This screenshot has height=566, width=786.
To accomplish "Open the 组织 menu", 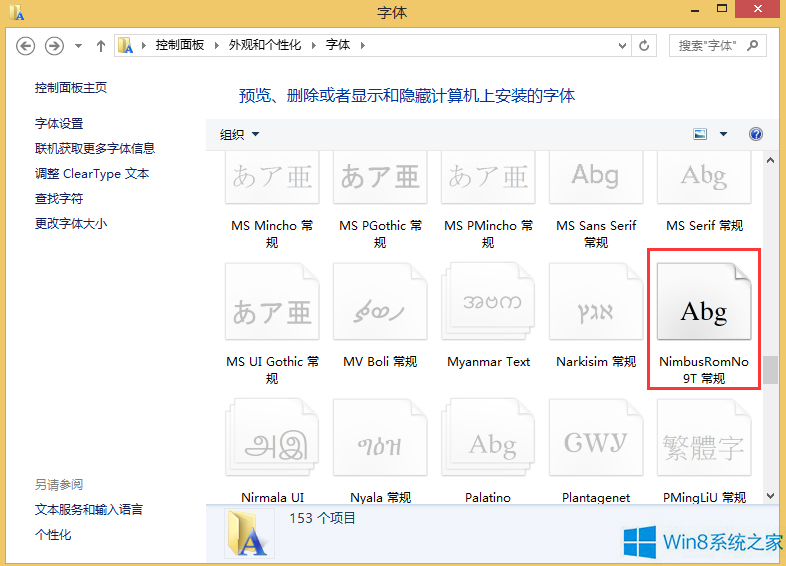I will coord(239,134).
